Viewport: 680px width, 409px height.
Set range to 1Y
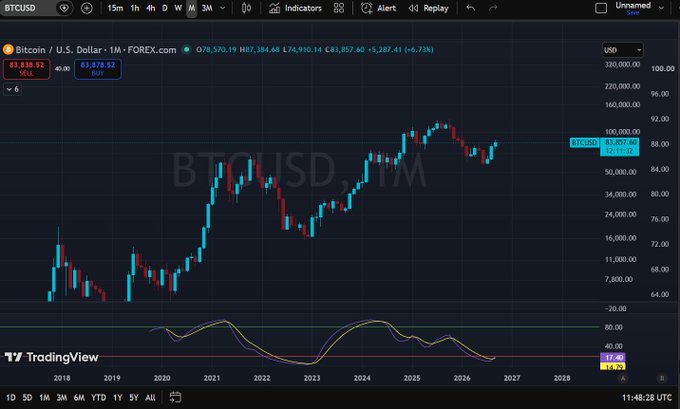pyautogui.click(x=118, y=398)
